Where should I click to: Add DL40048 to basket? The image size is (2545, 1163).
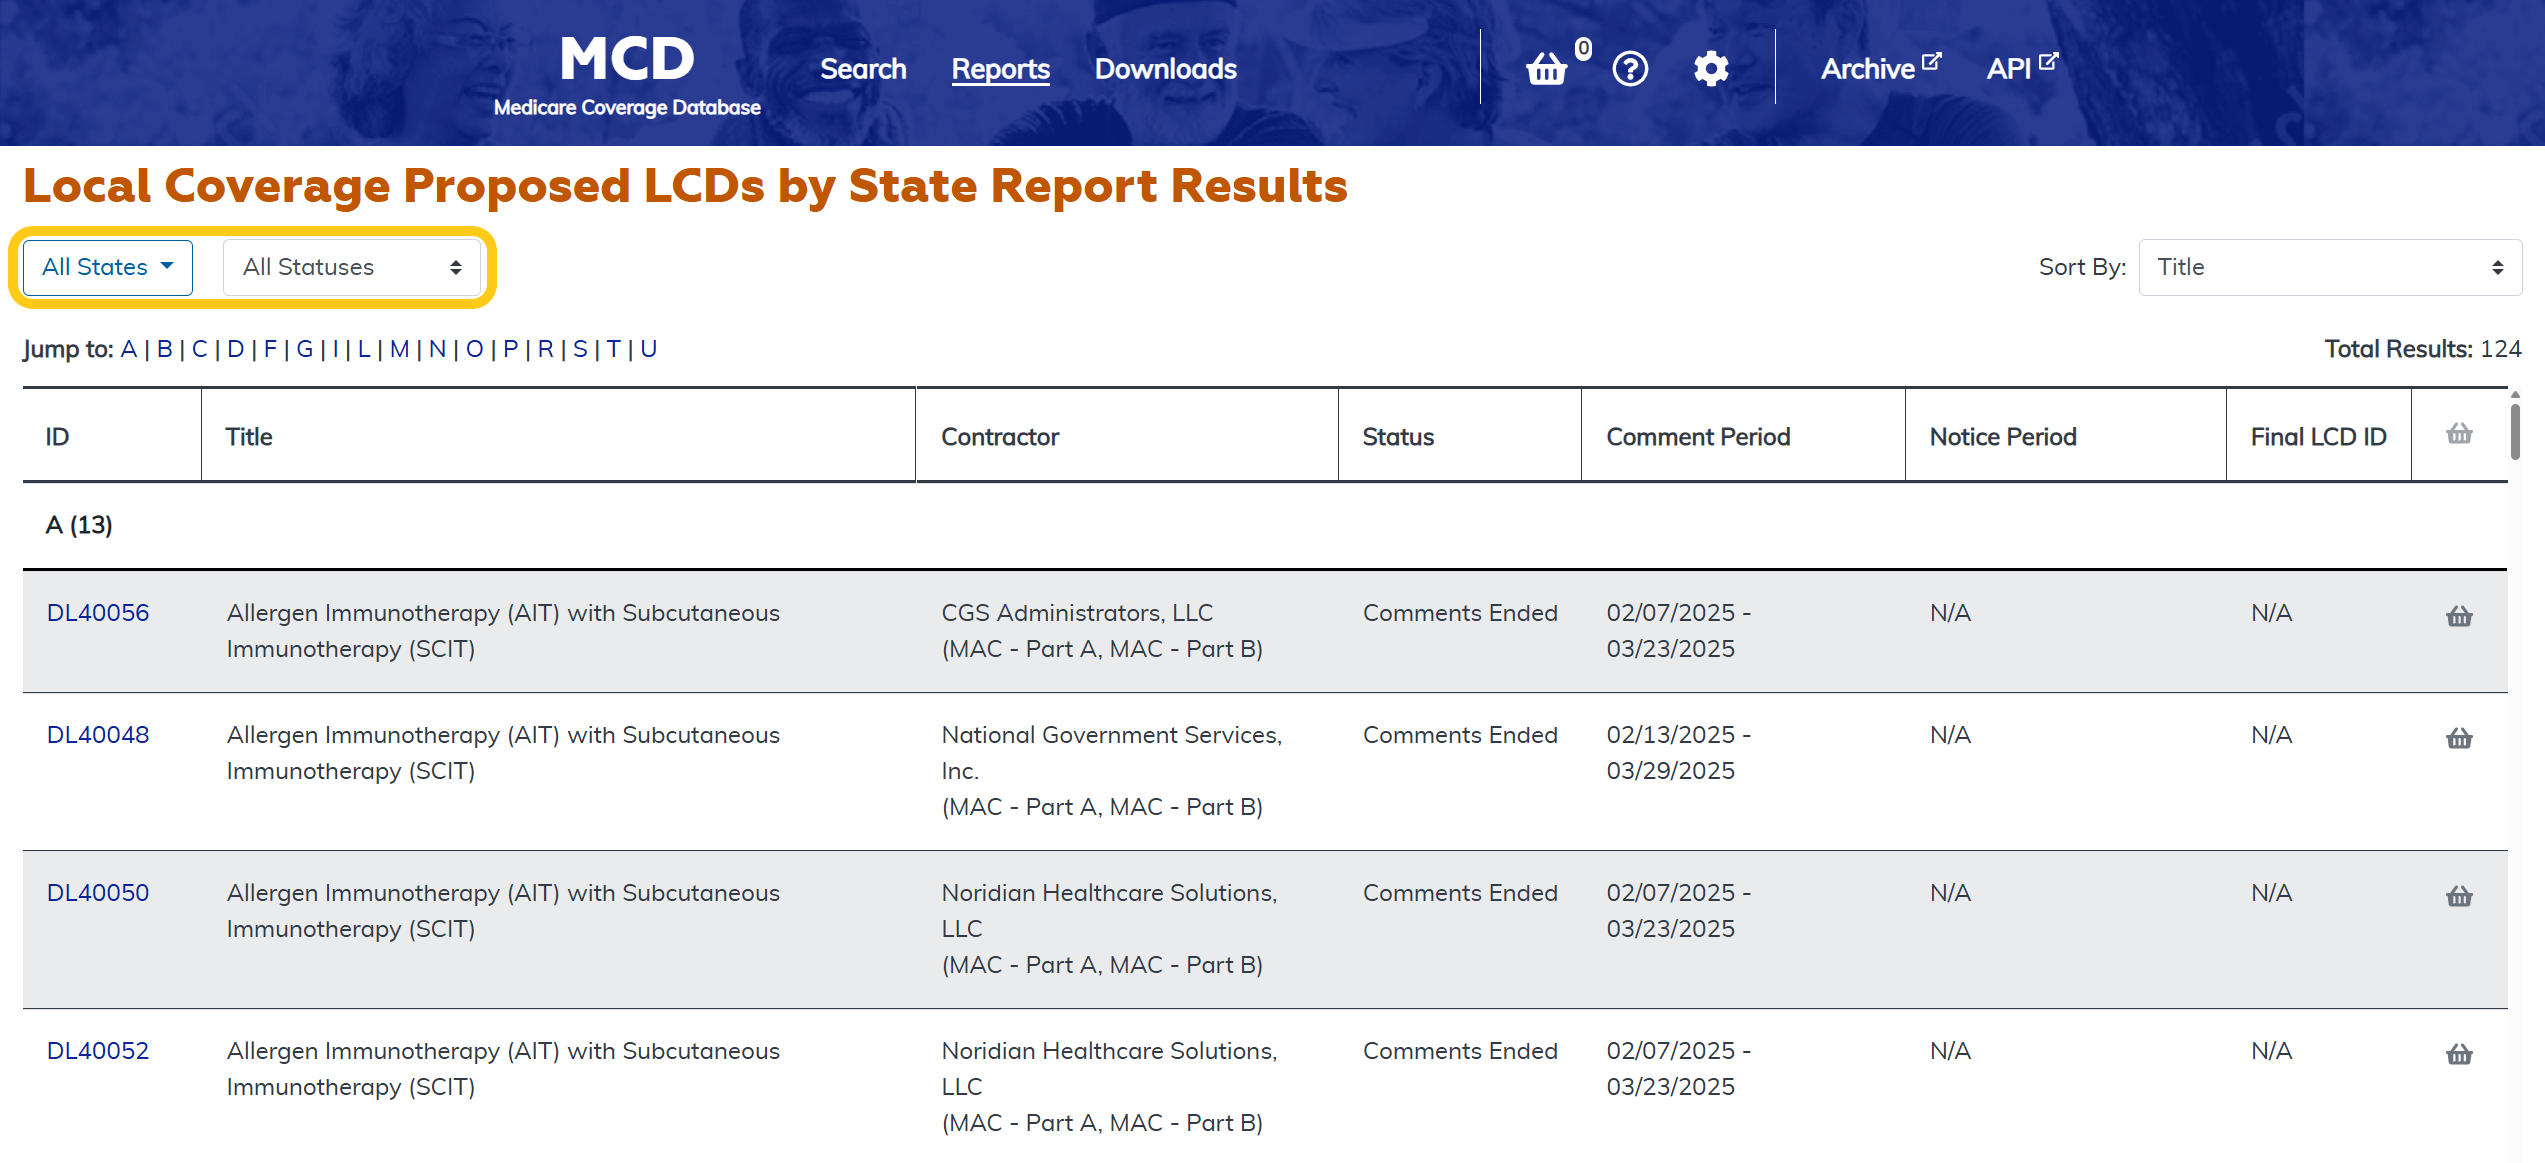[x=2459, y=738]
